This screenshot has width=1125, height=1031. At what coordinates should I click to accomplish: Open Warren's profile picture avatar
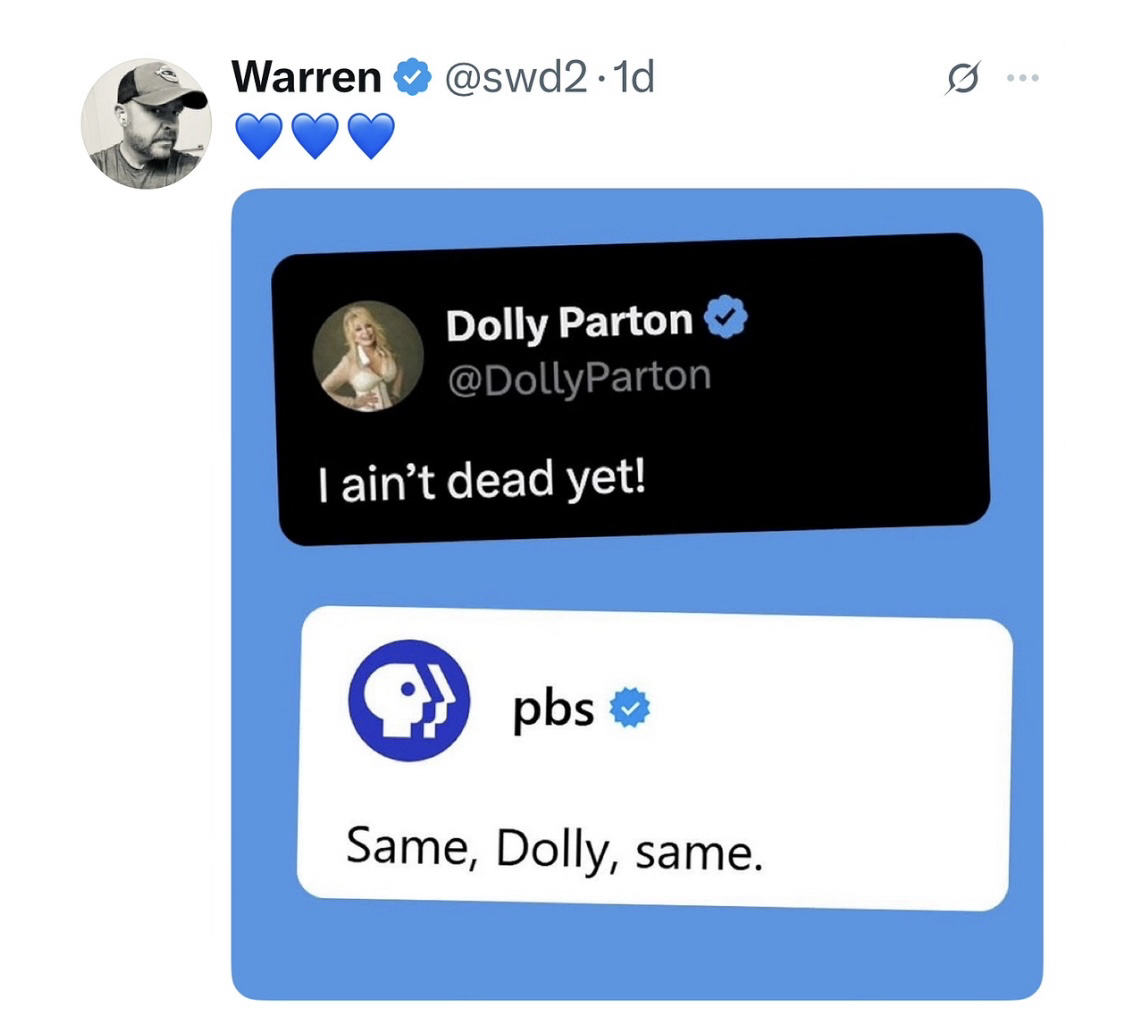(146, 124)
